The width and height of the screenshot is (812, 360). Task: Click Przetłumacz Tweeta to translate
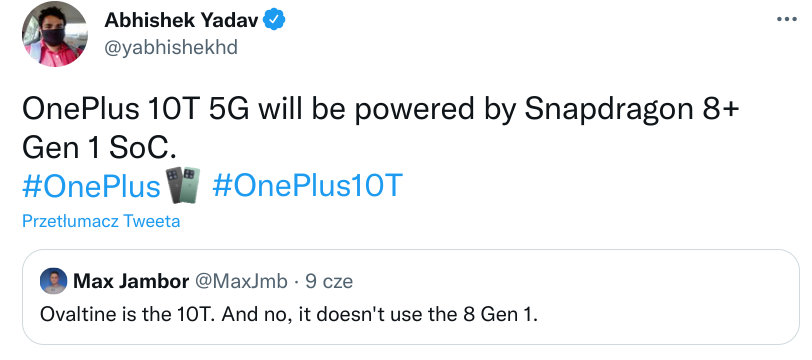(101, 222)
